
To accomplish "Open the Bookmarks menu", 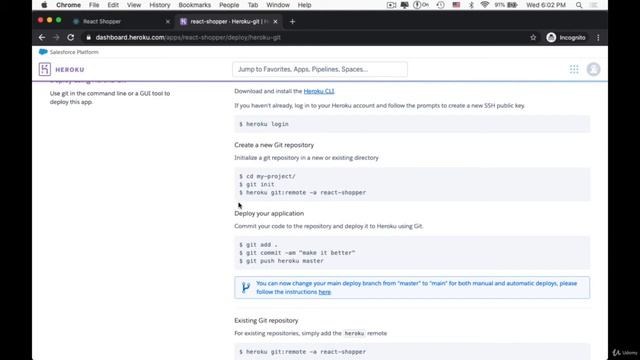I will tap(195, 5).
